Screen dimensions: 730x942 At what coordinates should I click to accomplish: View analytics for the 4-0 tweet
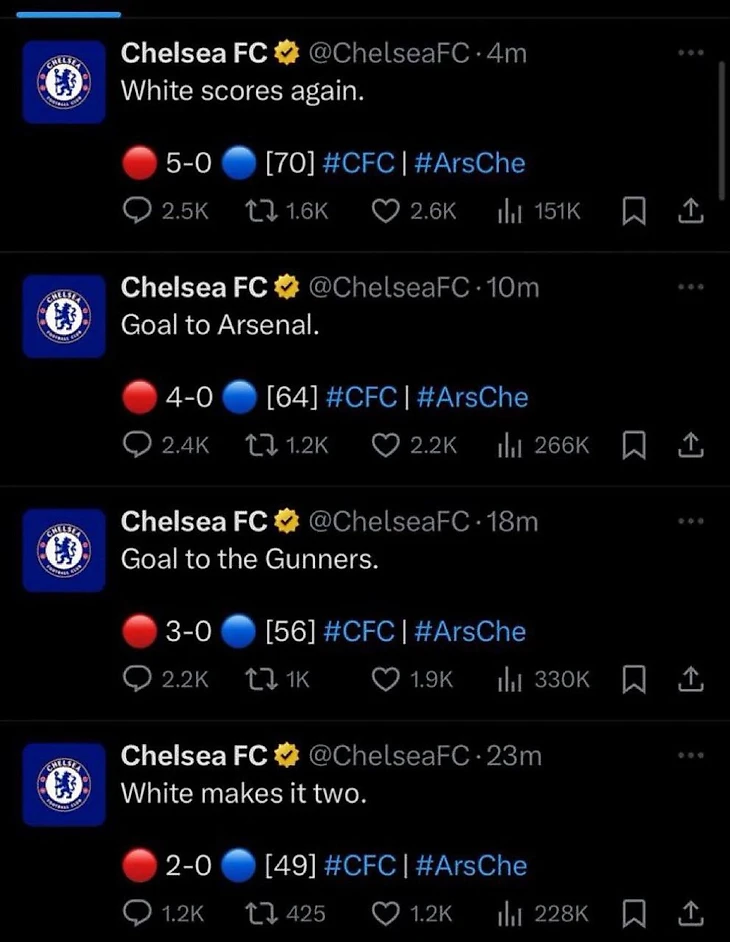click(510, 445)
